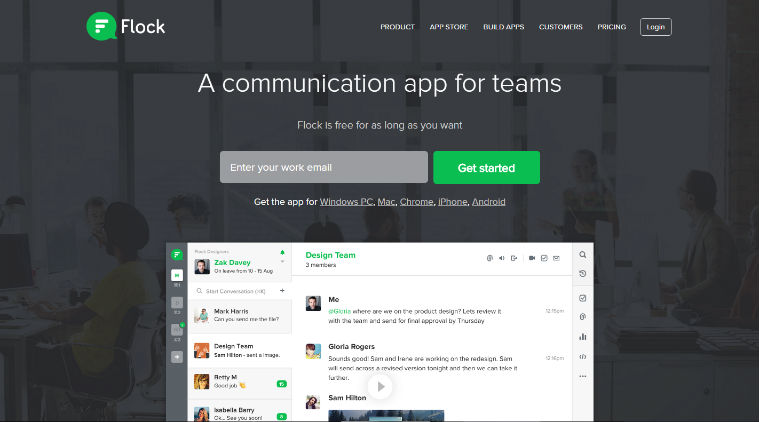Click the green notification bell beside Zak Davey
The height and width of the screenshot is (422, 759).
[282, 253]
